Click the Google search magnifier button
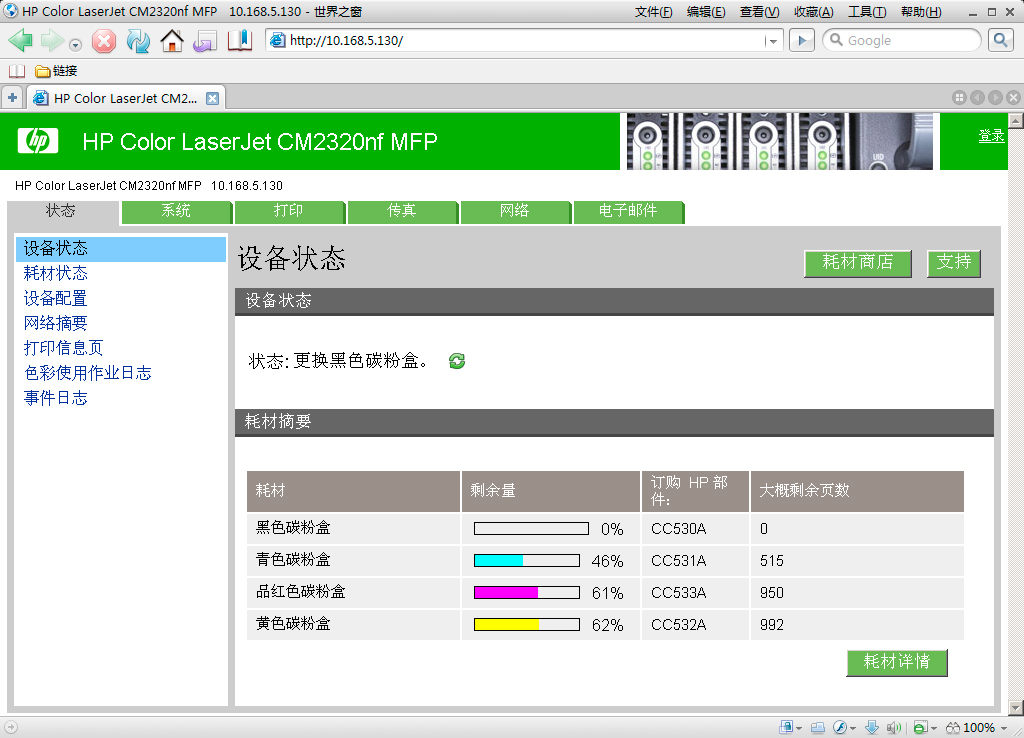 1000,40
